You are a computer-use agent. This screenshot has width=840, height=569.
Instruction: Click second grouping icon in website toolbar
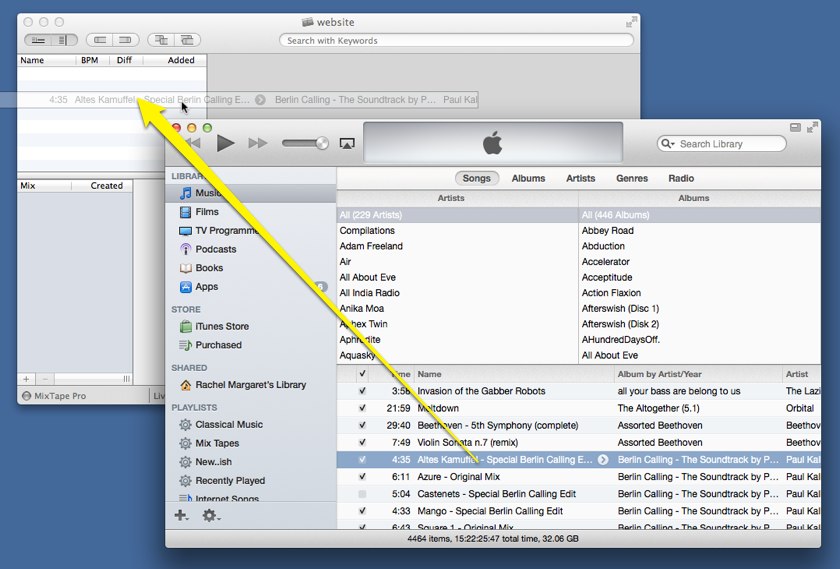click(188, 40)
